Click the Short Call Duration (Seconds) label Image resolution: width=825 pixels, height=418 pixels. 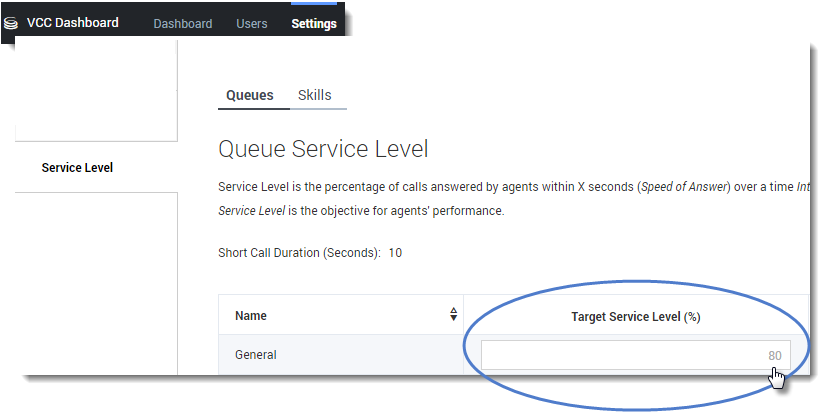298,253
